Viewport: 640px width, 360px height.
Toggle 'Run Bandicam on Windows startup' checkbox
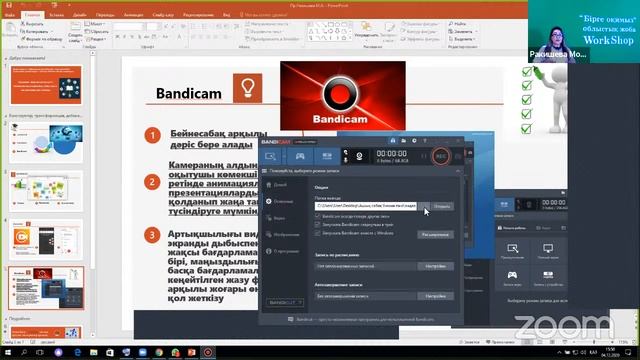pos(318,233)
